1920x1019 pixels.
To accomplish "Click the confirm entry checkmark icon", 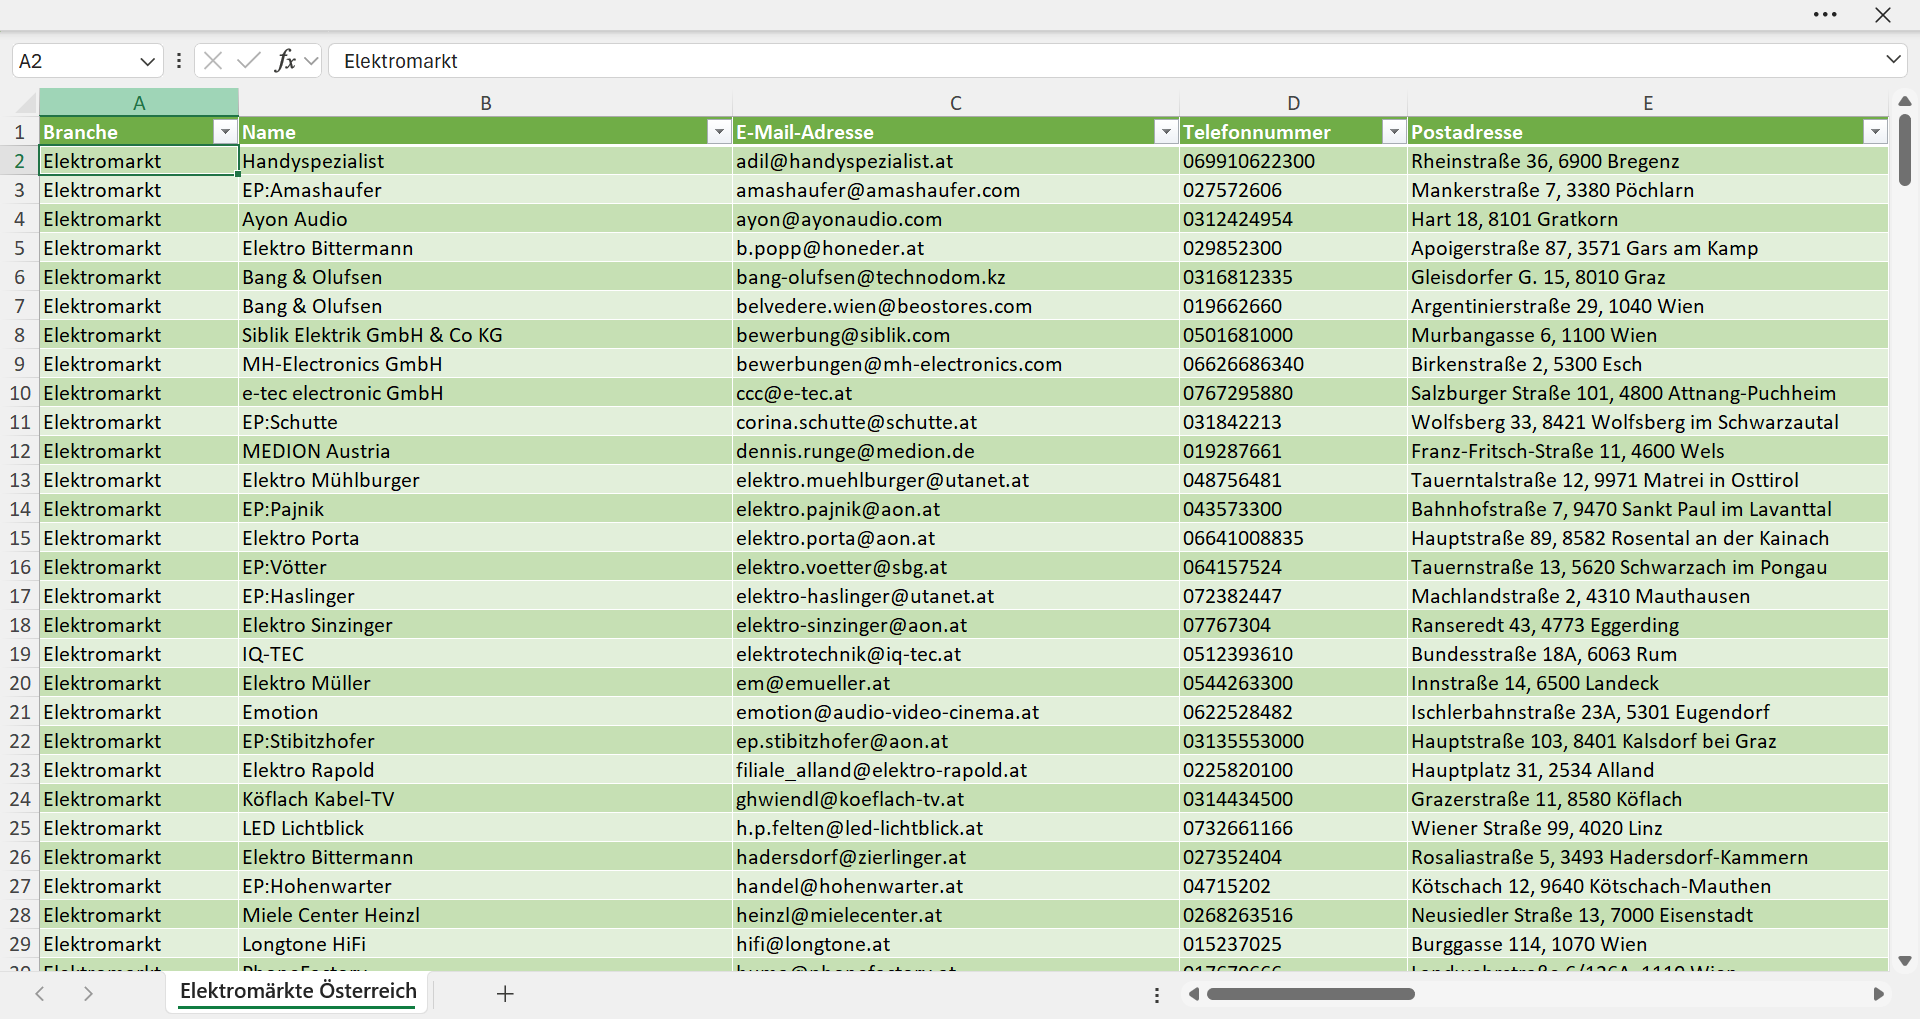I will (x=249, y=61).
